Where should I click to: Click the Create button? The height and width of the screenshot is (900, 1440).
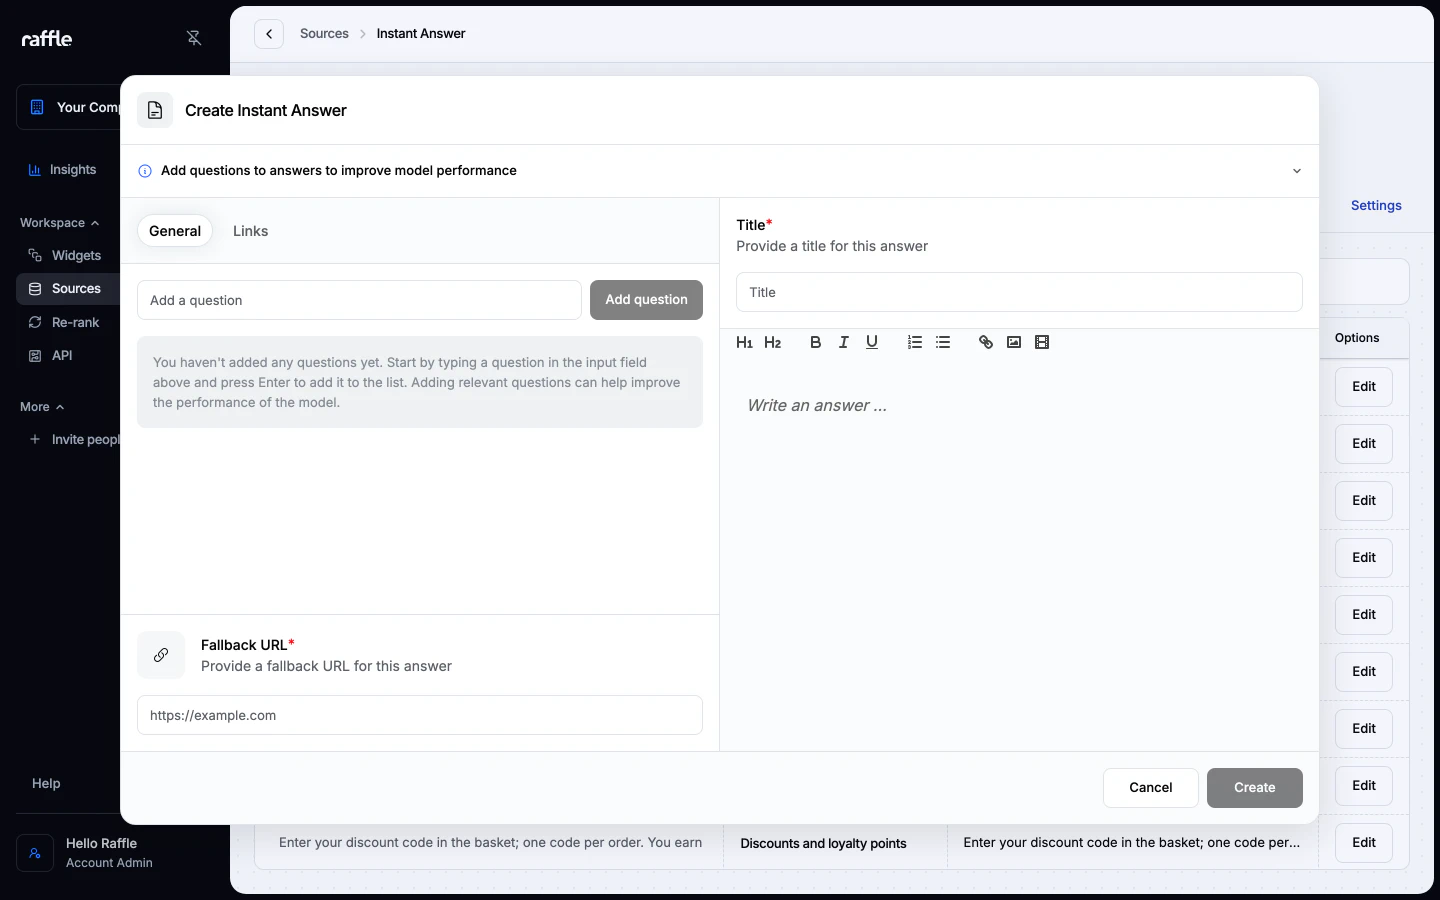coord(1255,788)
